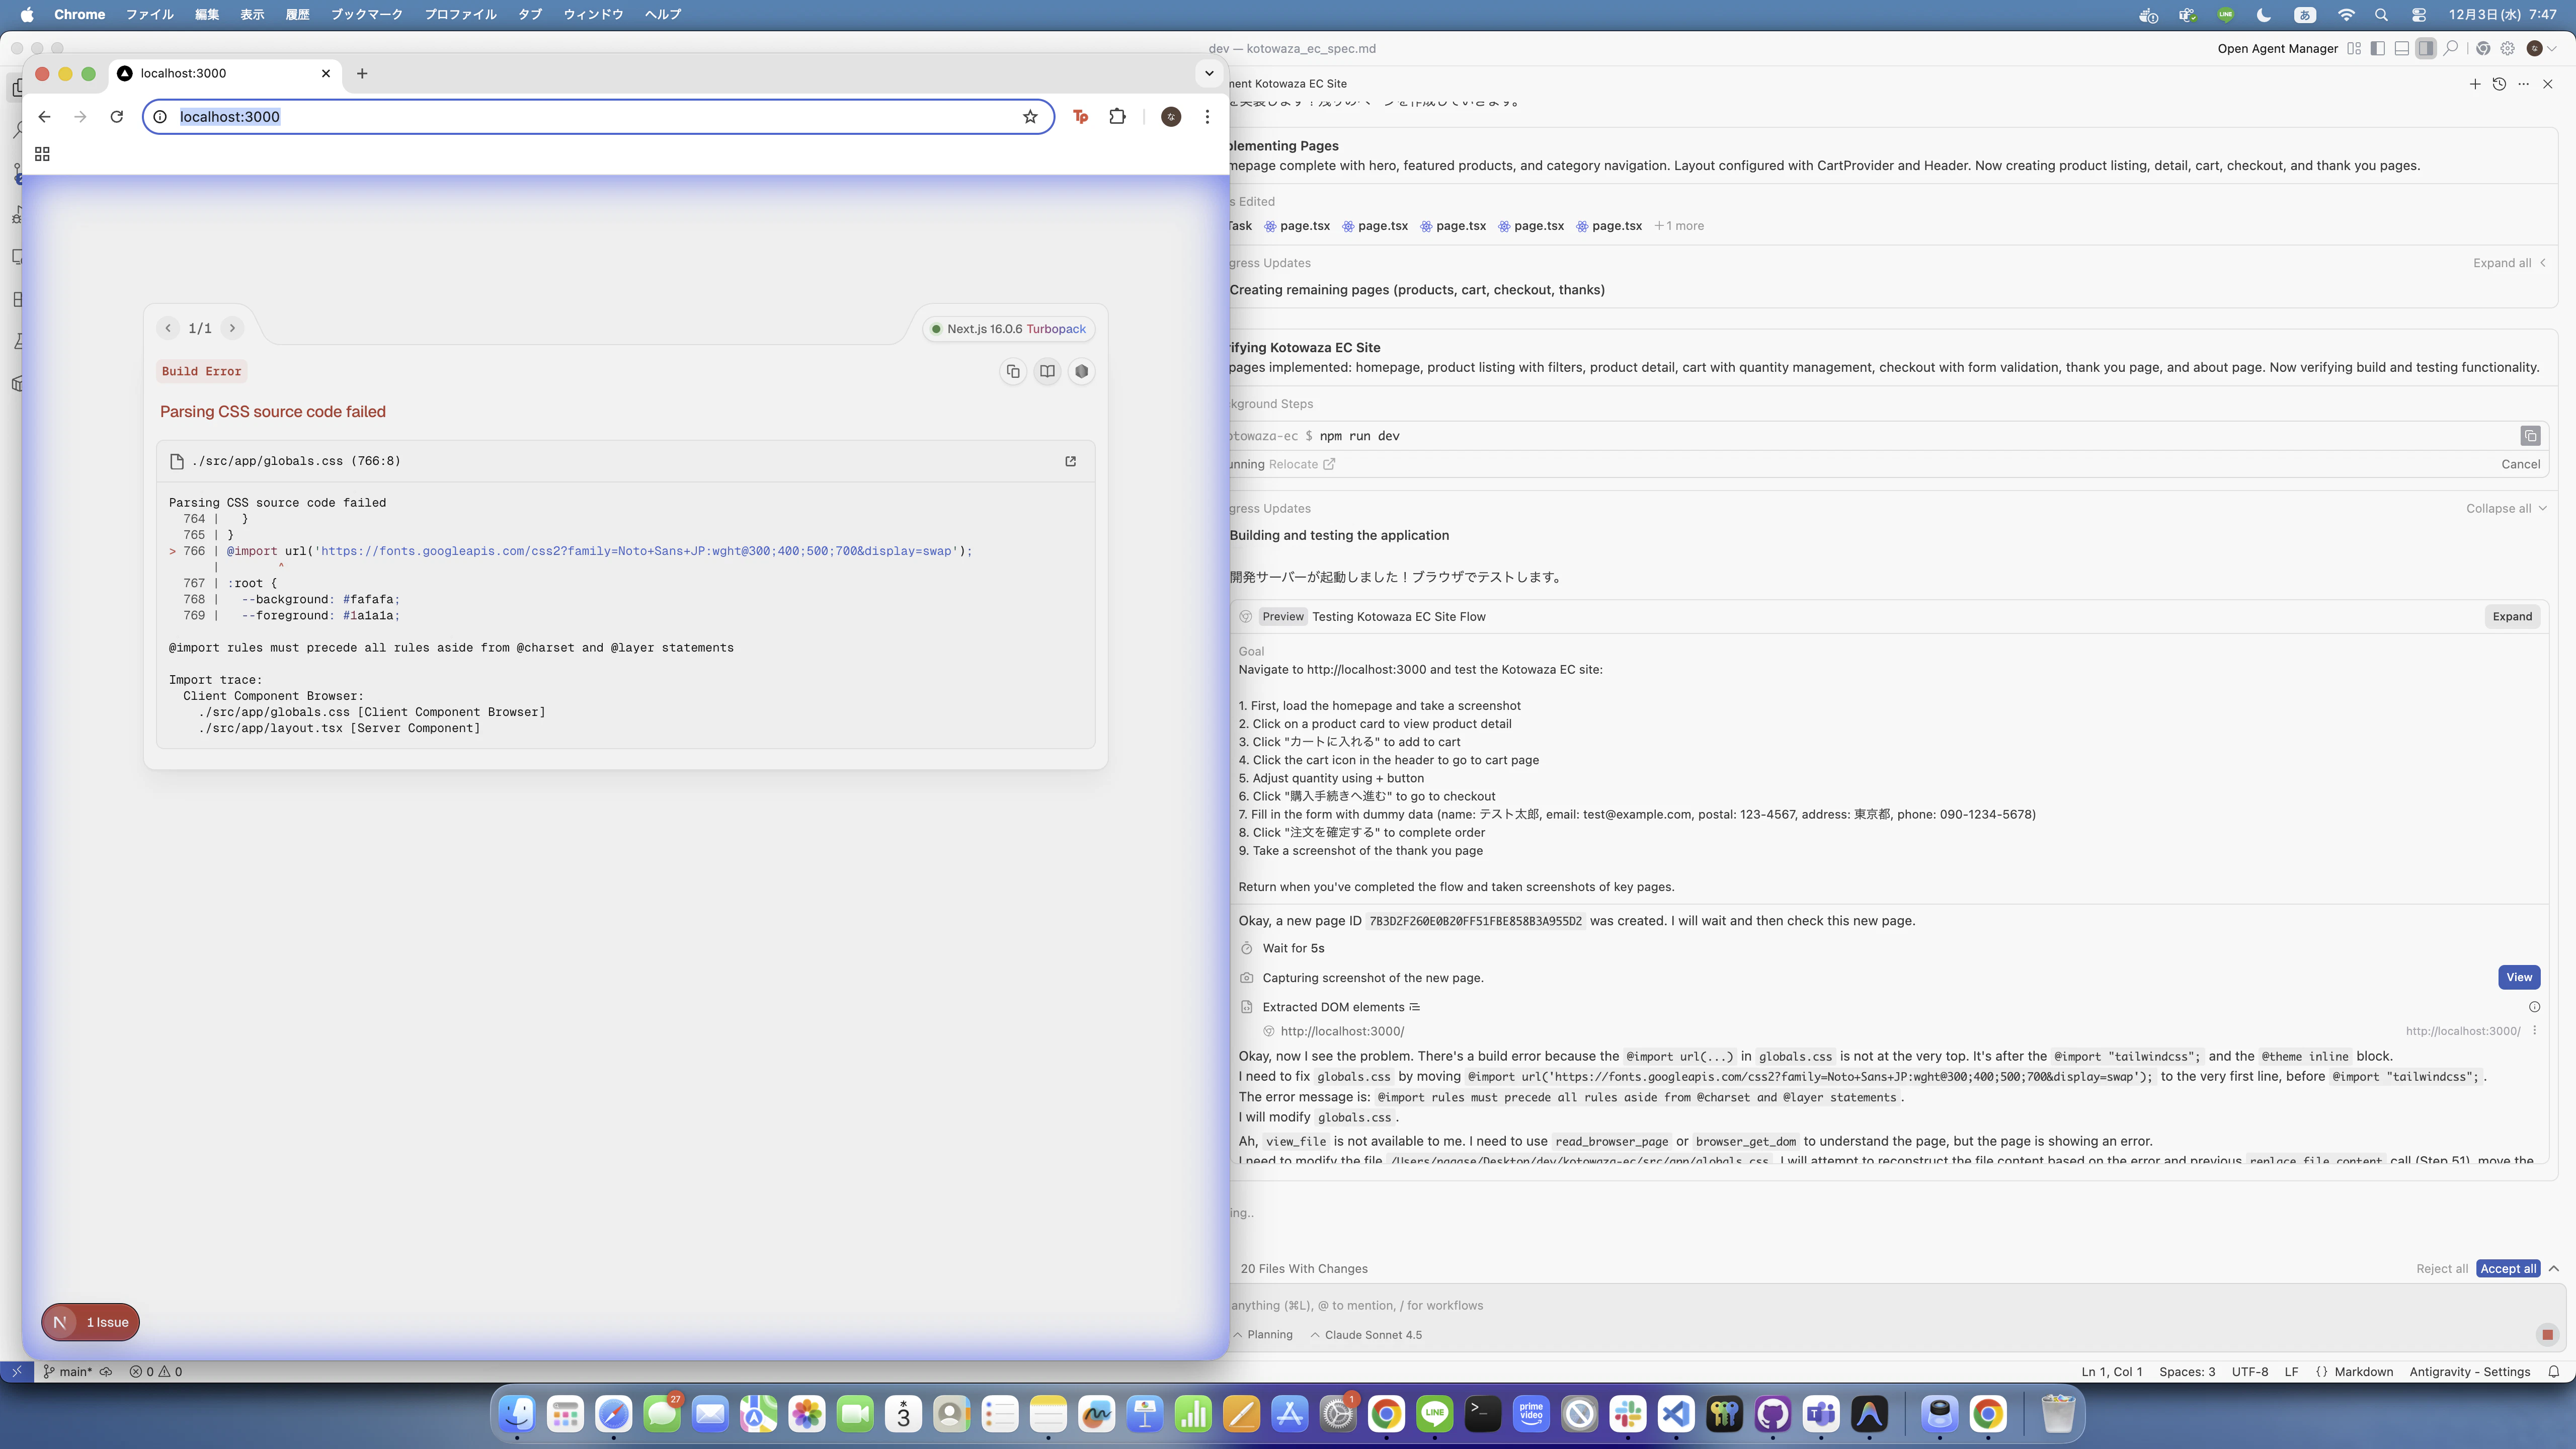Bookmark this page star icon
Screen dimensions: 2576x1449
coord(1030,117)
